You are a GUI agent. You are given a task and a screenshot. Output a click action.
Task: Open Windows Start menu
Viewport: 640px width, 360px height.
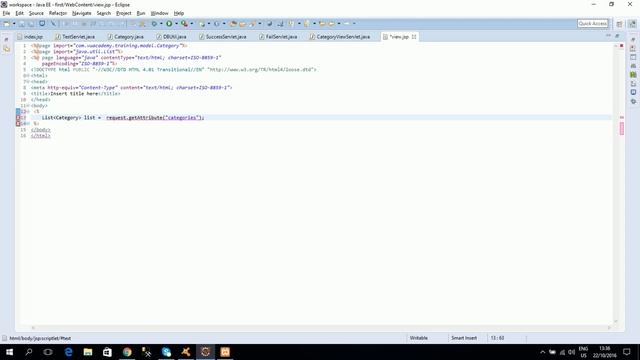pos(9,352)
